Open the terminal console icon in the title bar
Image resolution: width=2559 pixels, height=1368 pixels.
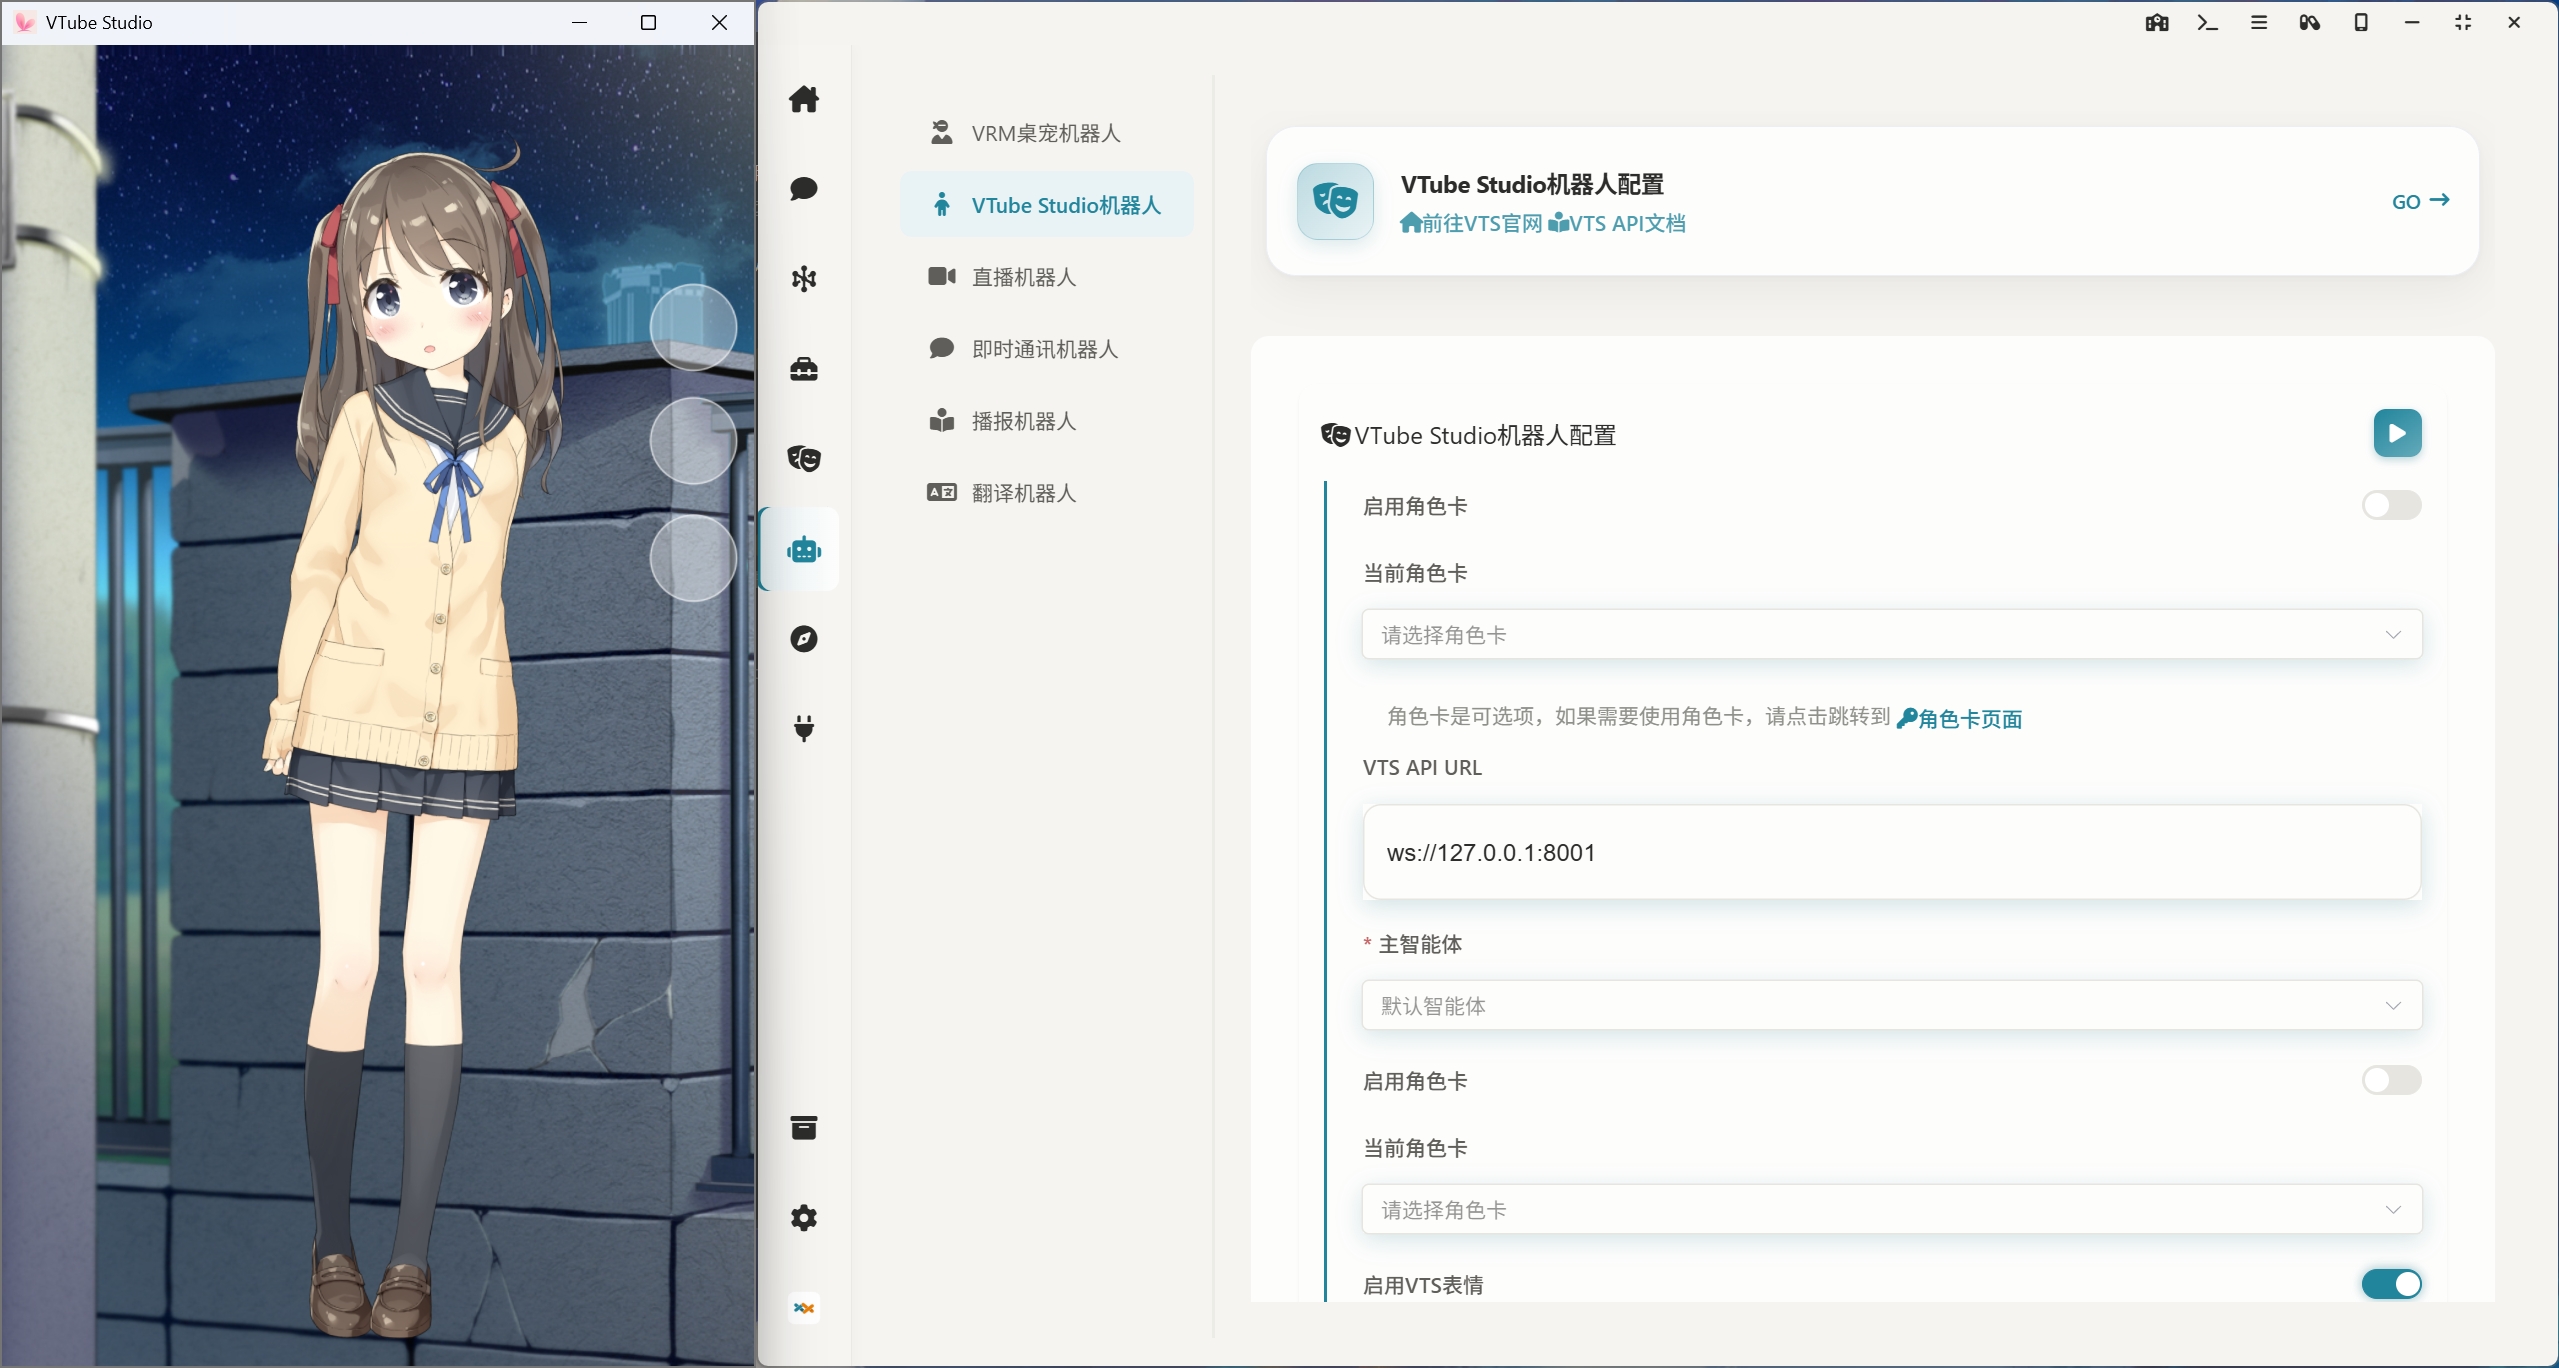[2208, 22]
